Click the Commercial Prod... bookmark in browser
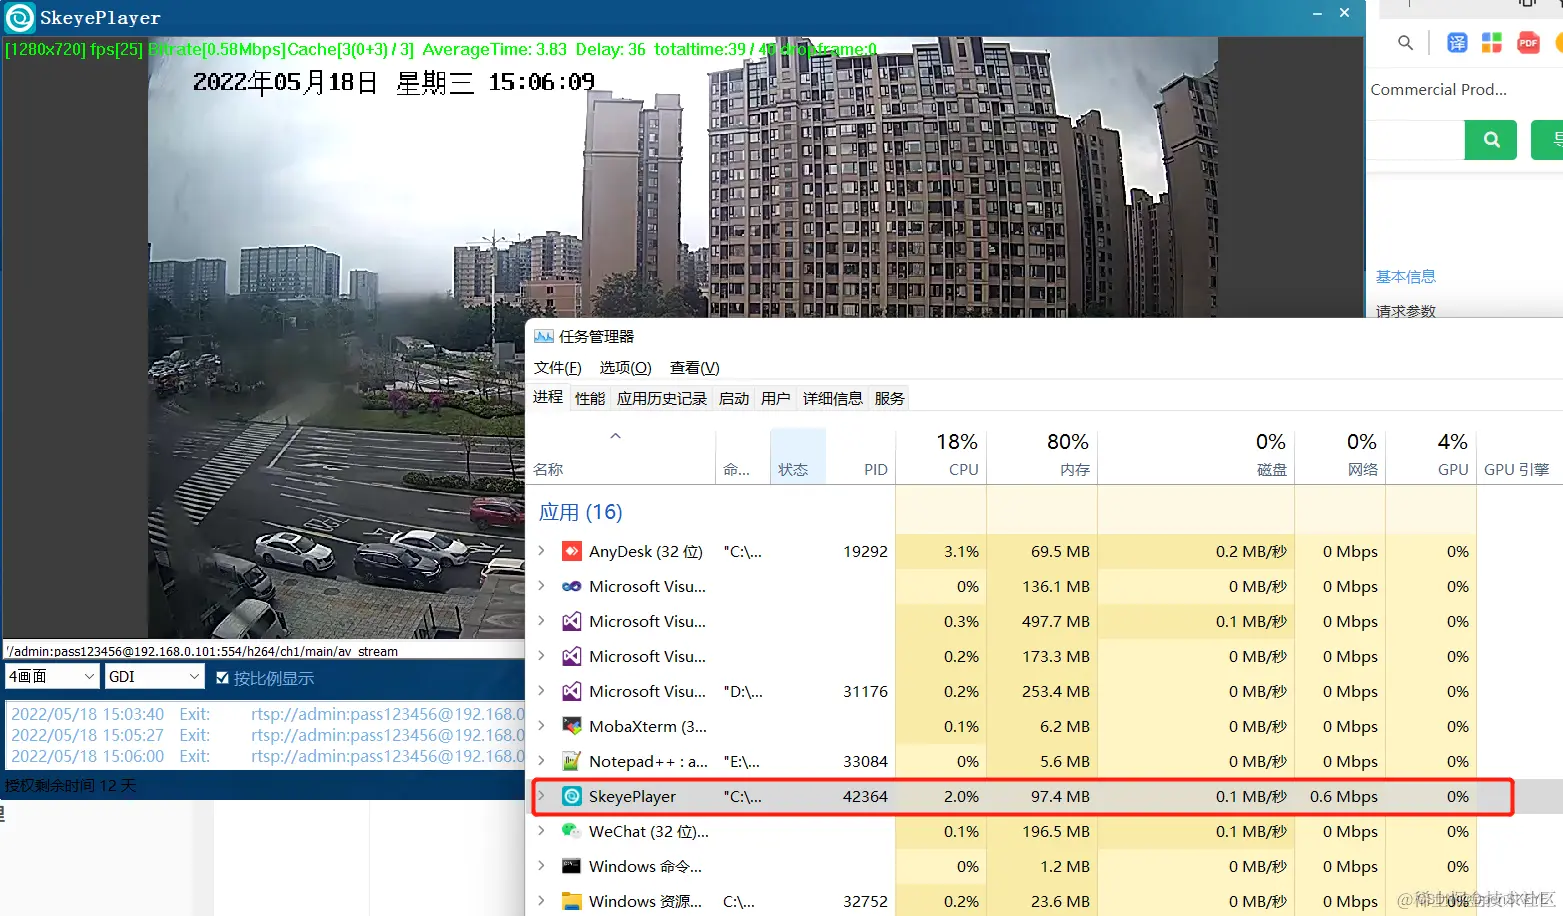1563x916 pixels. [1438, 89]
